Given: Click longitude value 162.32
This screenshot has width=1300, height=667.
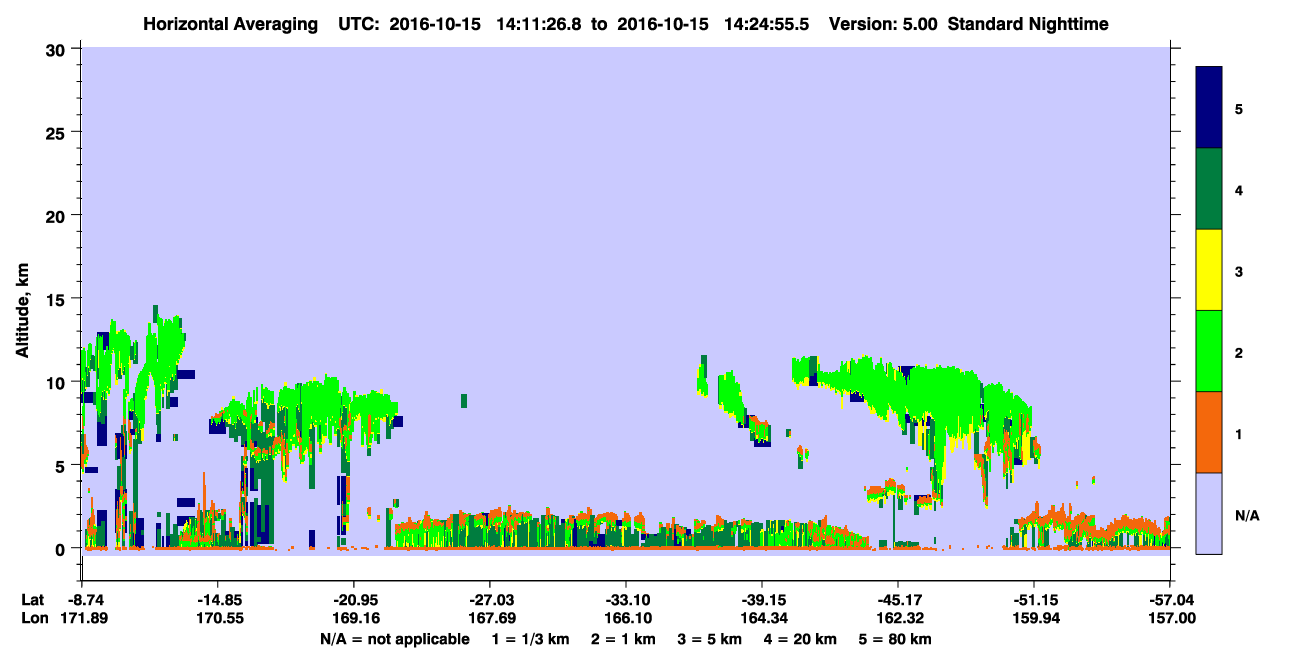Looking at the screenshot, I should (898, 619).
